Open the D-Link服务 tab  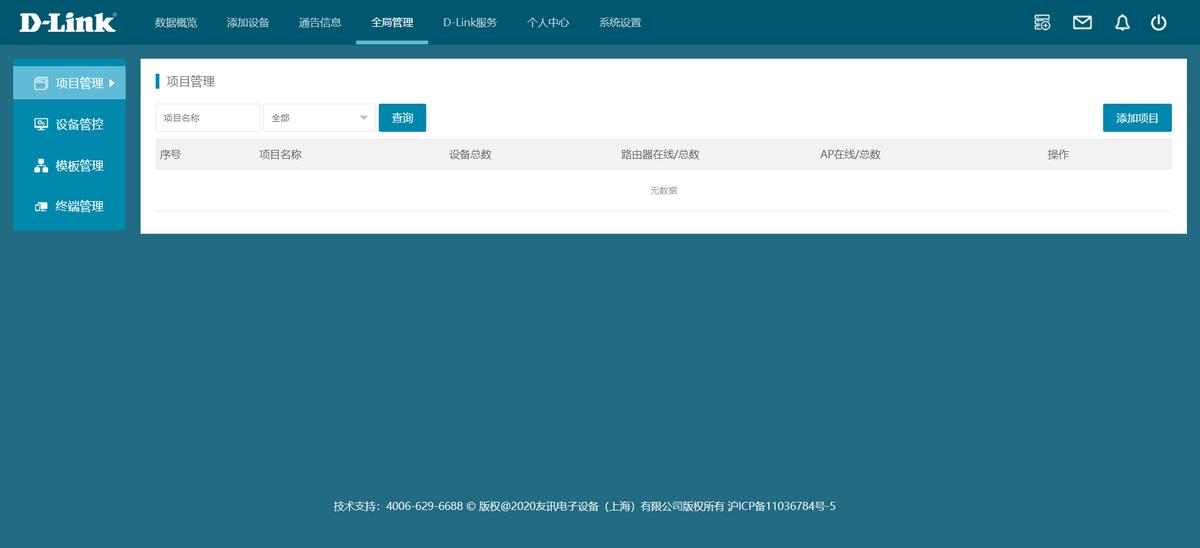coord(470,22)
